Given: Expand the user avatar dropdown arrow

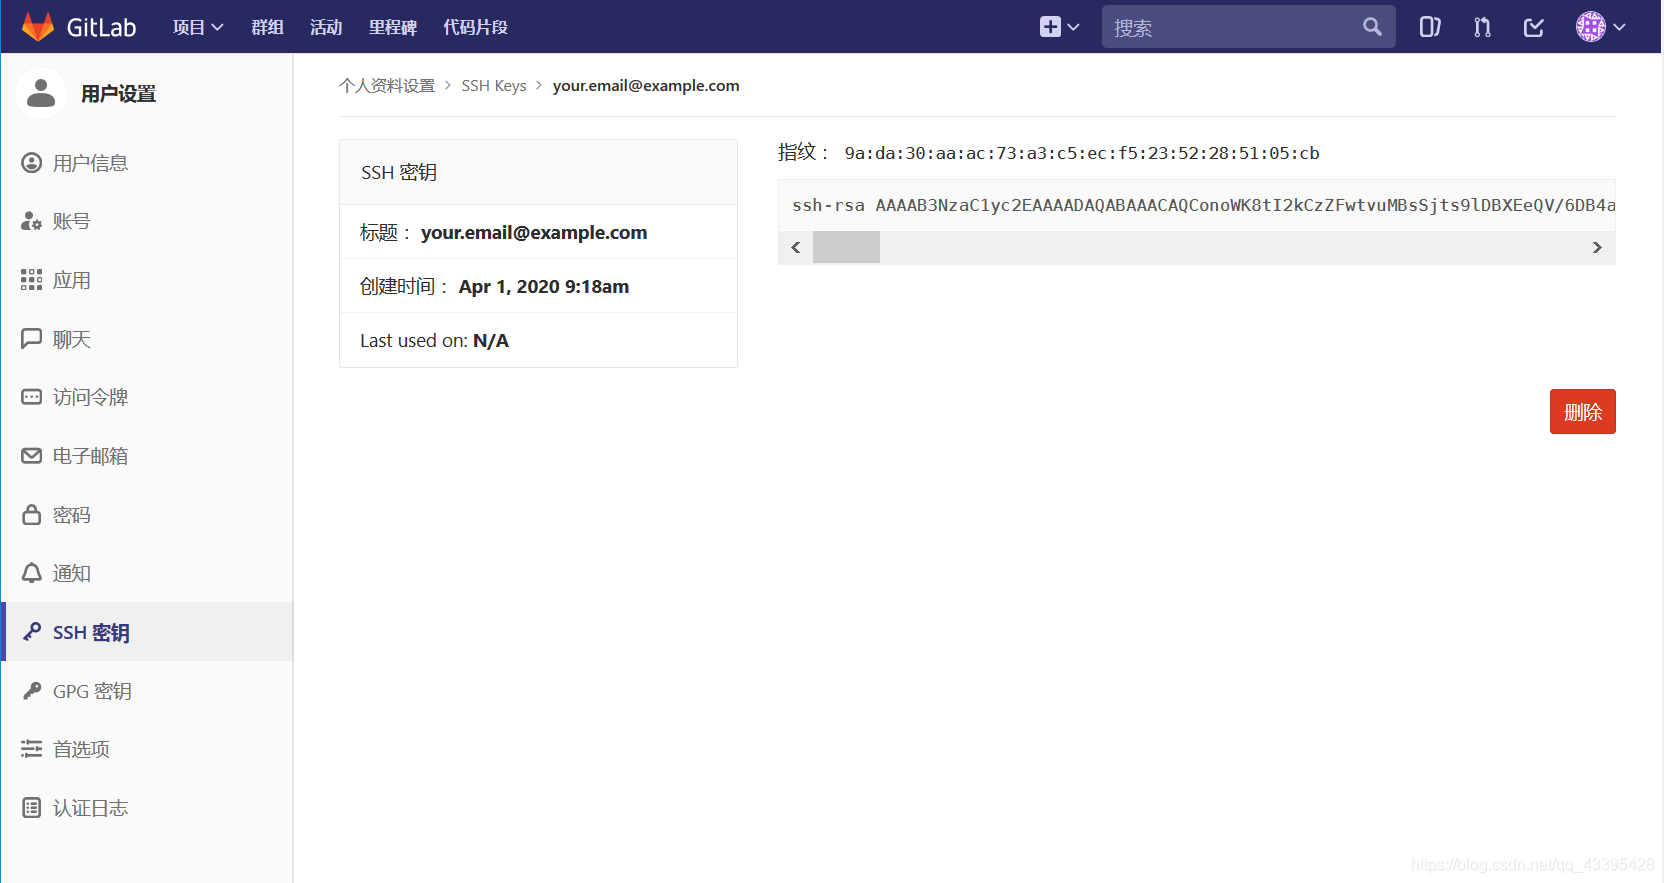Looking at the screenshot, I should pyautogui.click(x=1619, y=27).
